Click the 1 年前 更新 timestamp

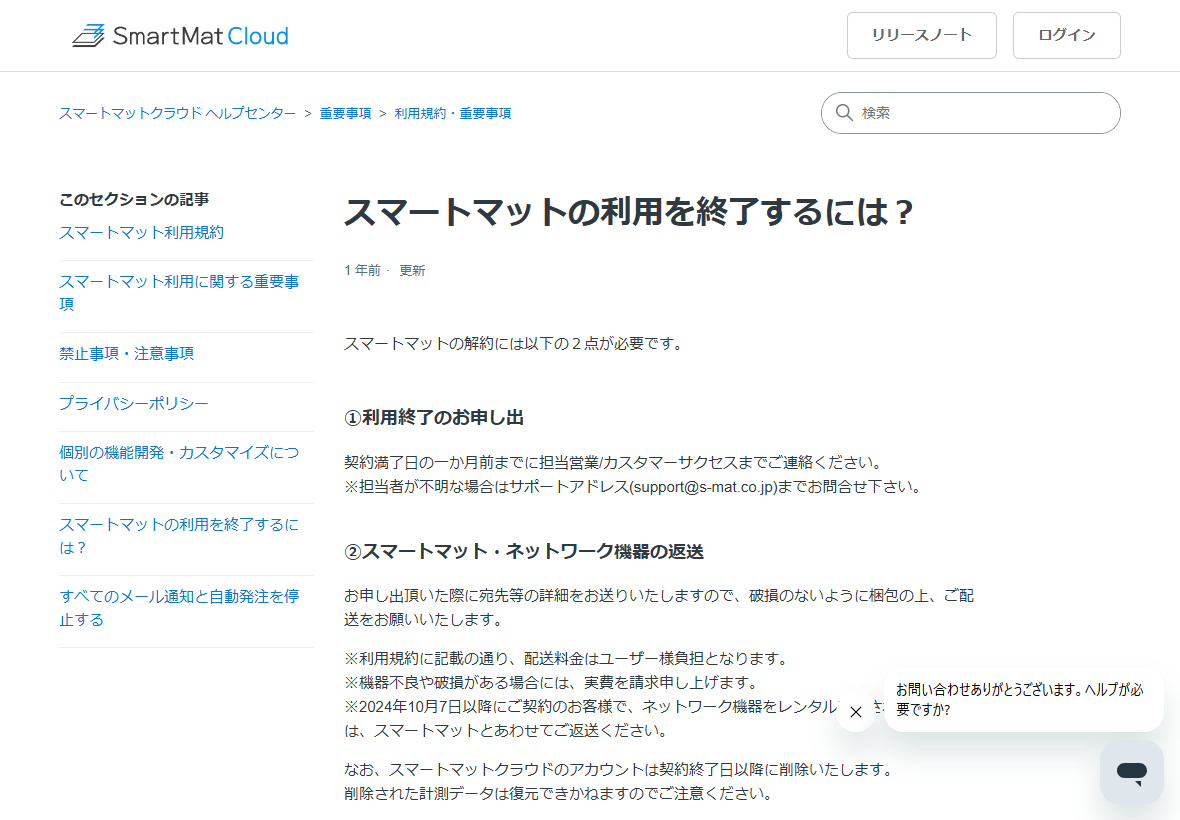click(x=385, y=270)
